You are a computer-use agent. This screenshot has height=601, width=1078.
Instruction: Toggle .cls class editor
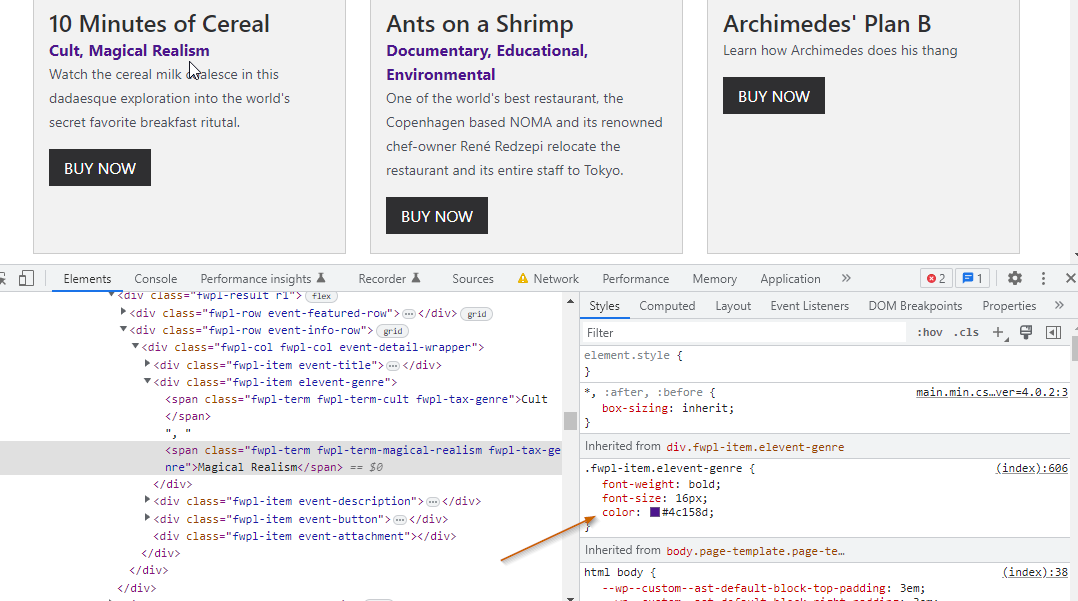click(x=966, y=333)
